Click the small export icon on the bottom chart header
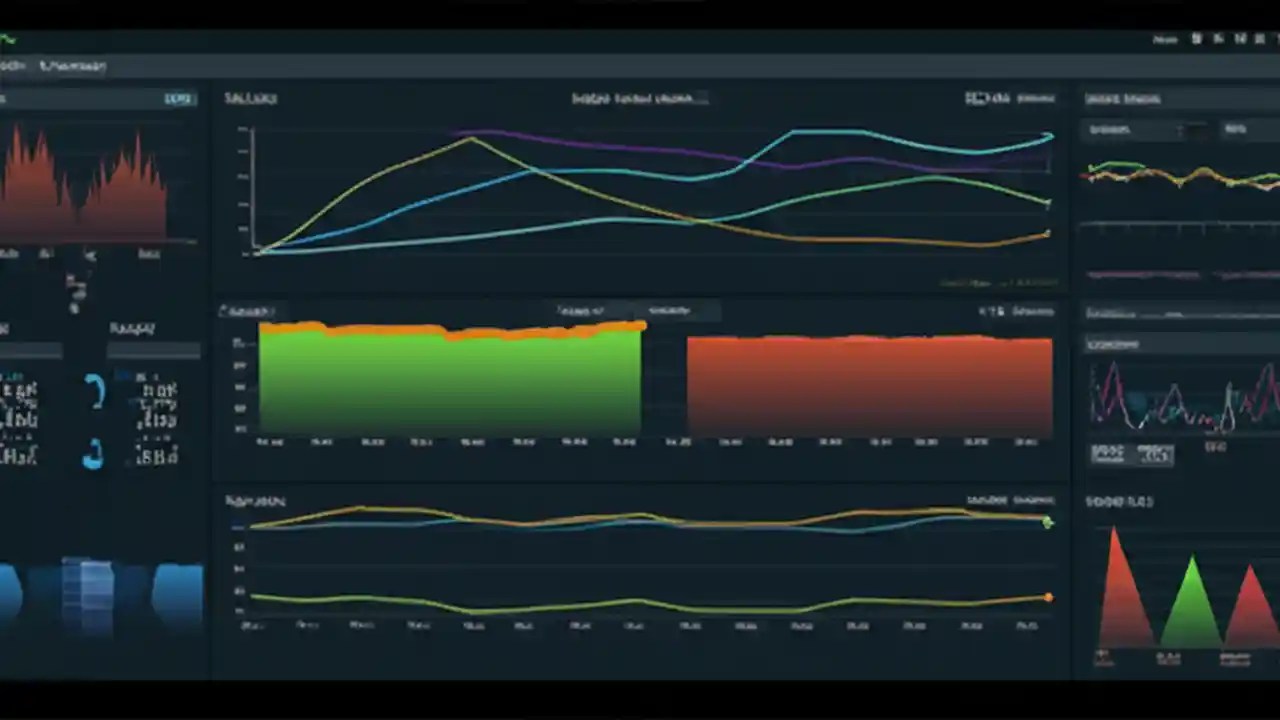 1035,498
